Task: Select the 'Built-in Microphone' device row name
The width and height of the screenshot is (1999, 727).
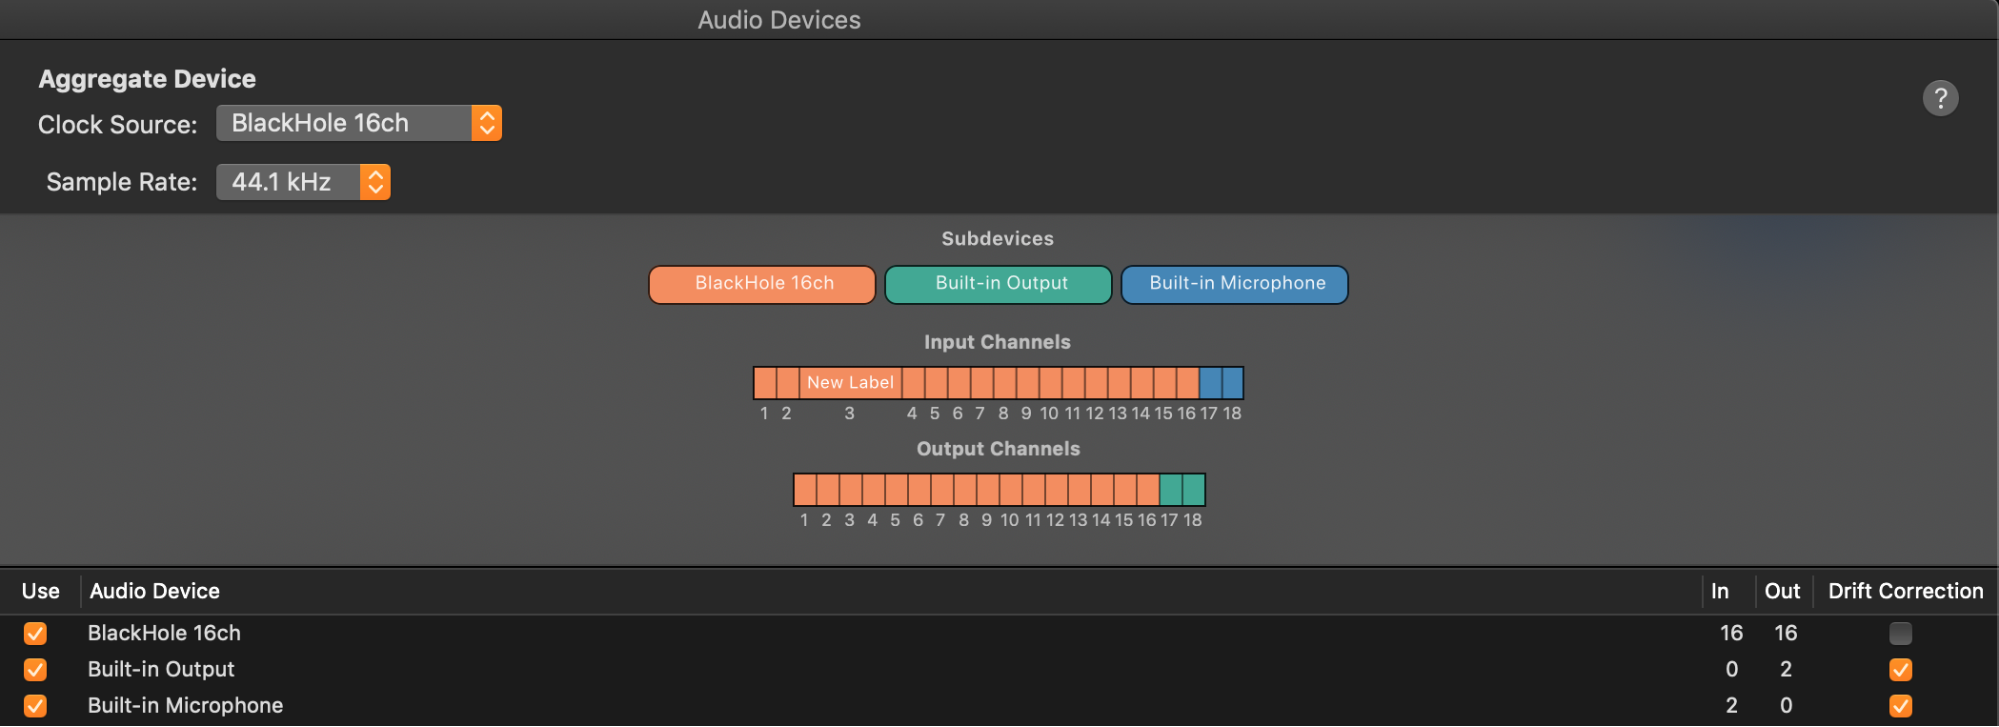Action: point(185,705)
